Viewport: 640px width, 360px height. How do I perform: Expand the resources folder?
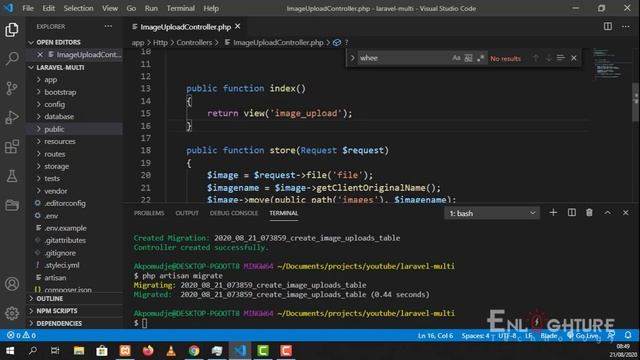[x=60, y=141]
